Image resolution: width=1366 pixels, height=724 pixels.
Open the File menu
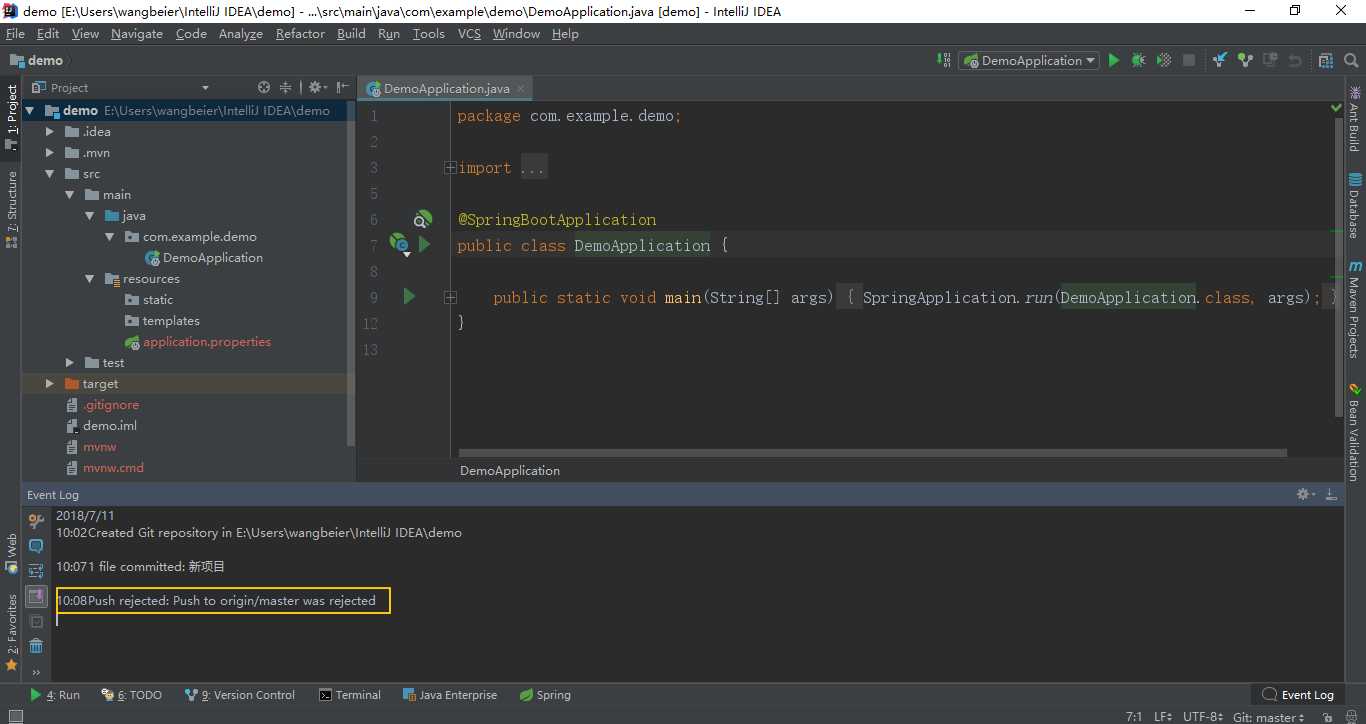click(15, 34)
